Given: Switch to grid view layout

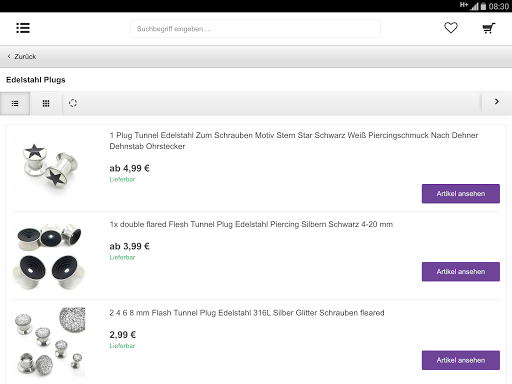Looking at the screenshot, I should click(x=46, y=103).
